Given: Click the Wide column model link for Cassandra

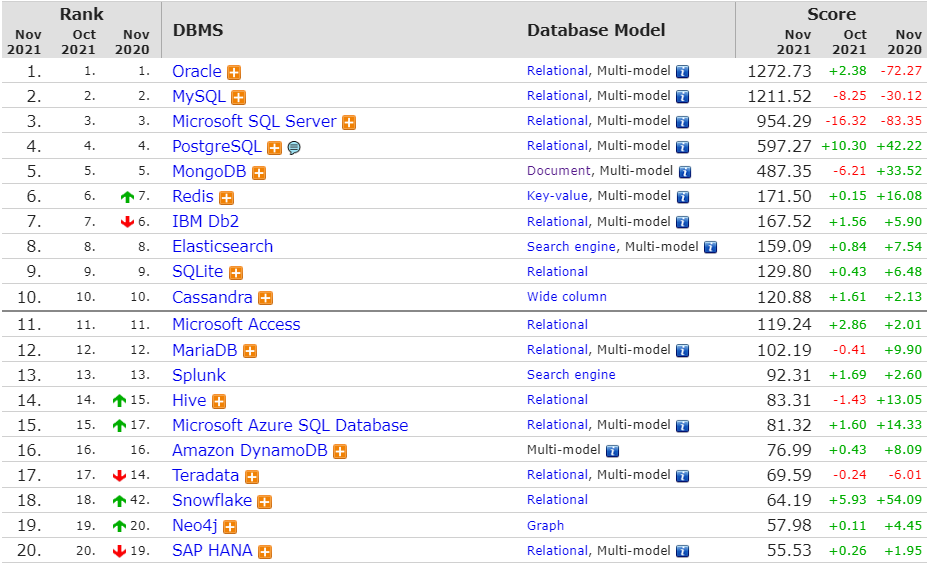Looking at the screenshot, I should click(566, 297).
